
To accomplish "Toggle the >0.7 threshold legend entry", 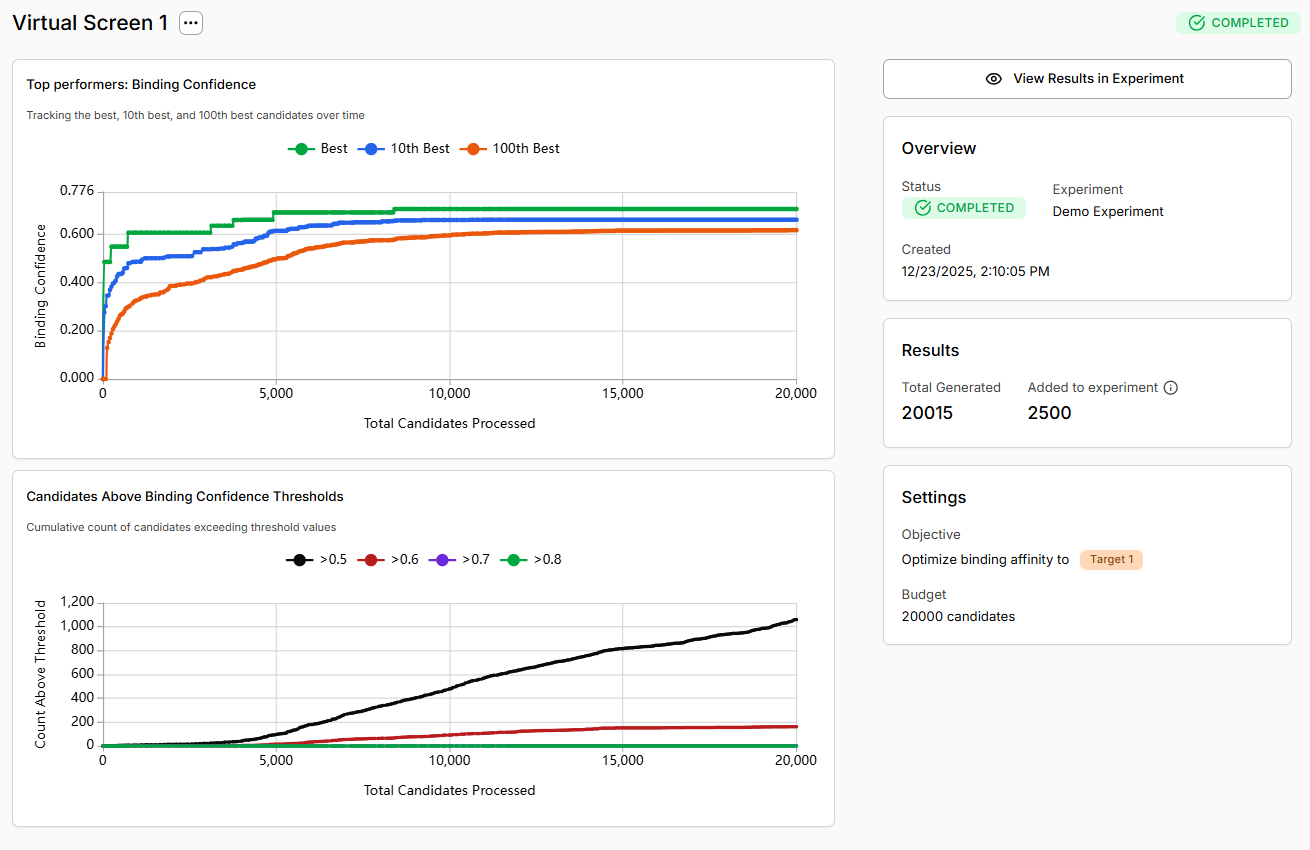I will pyautogui.click(x=459, y=560).
